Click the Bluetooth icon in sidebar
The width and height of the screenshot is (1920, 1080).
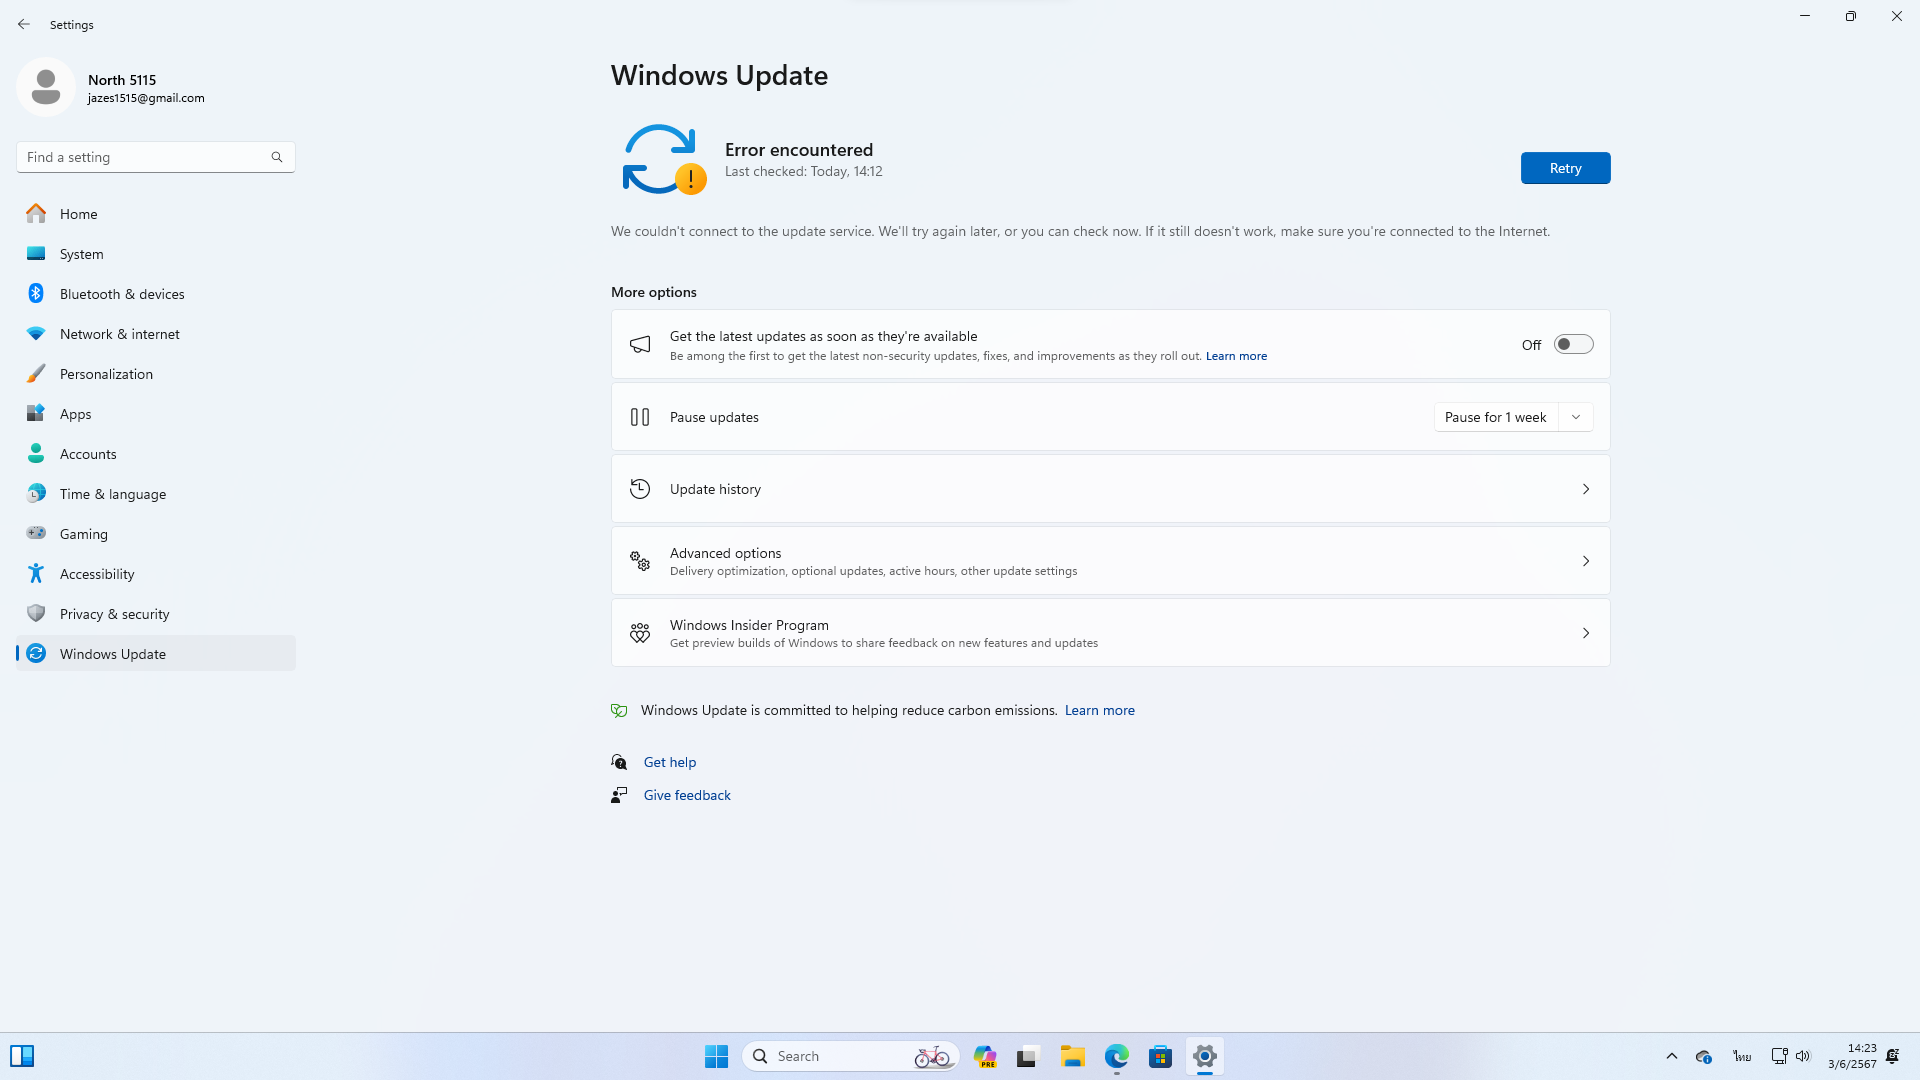point(36,293)
